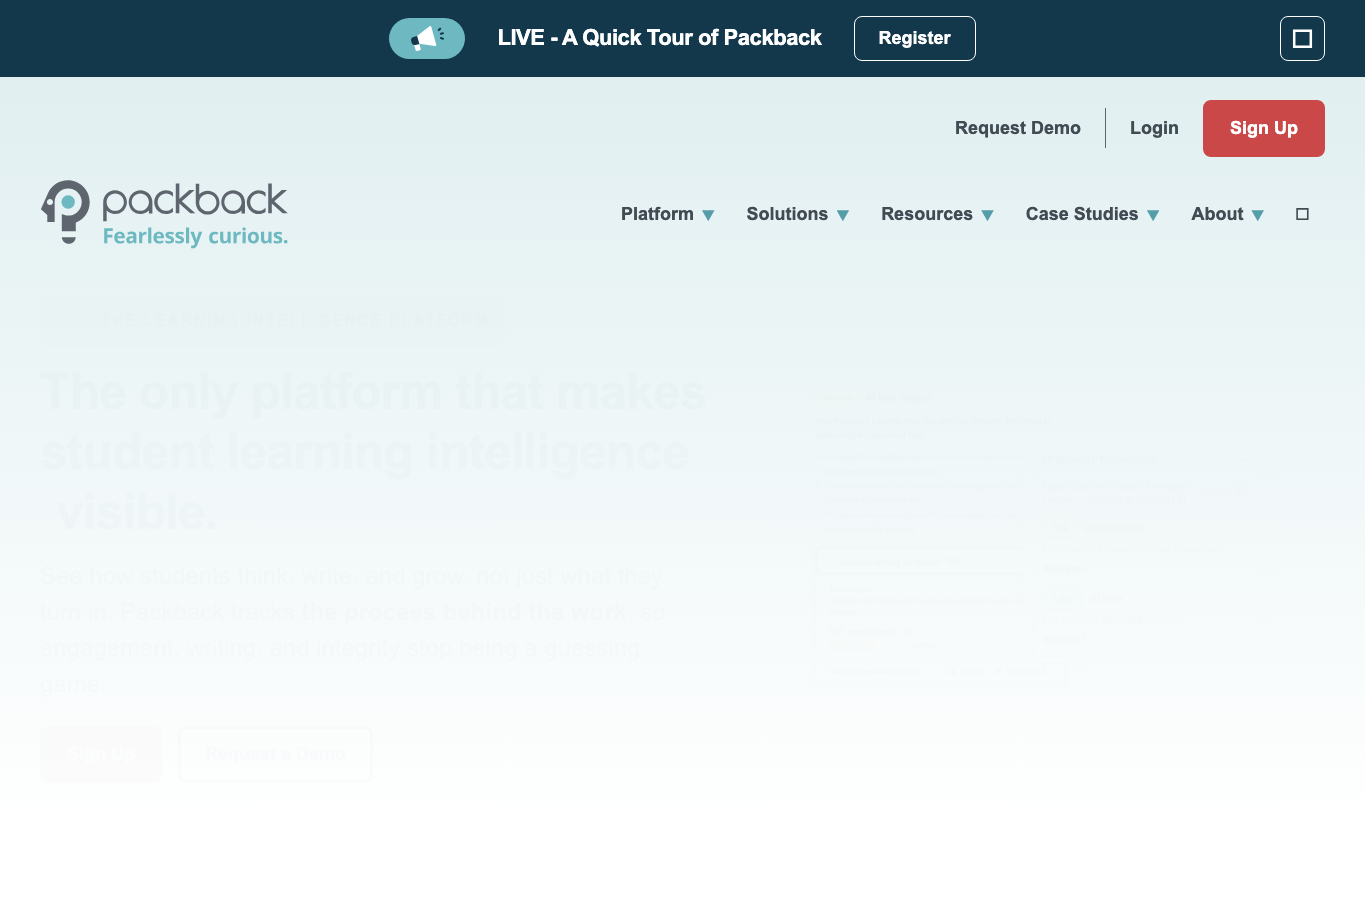Open the Request Demo link
Viewport: 1365px width, 900px height.
click(1018, 128)
